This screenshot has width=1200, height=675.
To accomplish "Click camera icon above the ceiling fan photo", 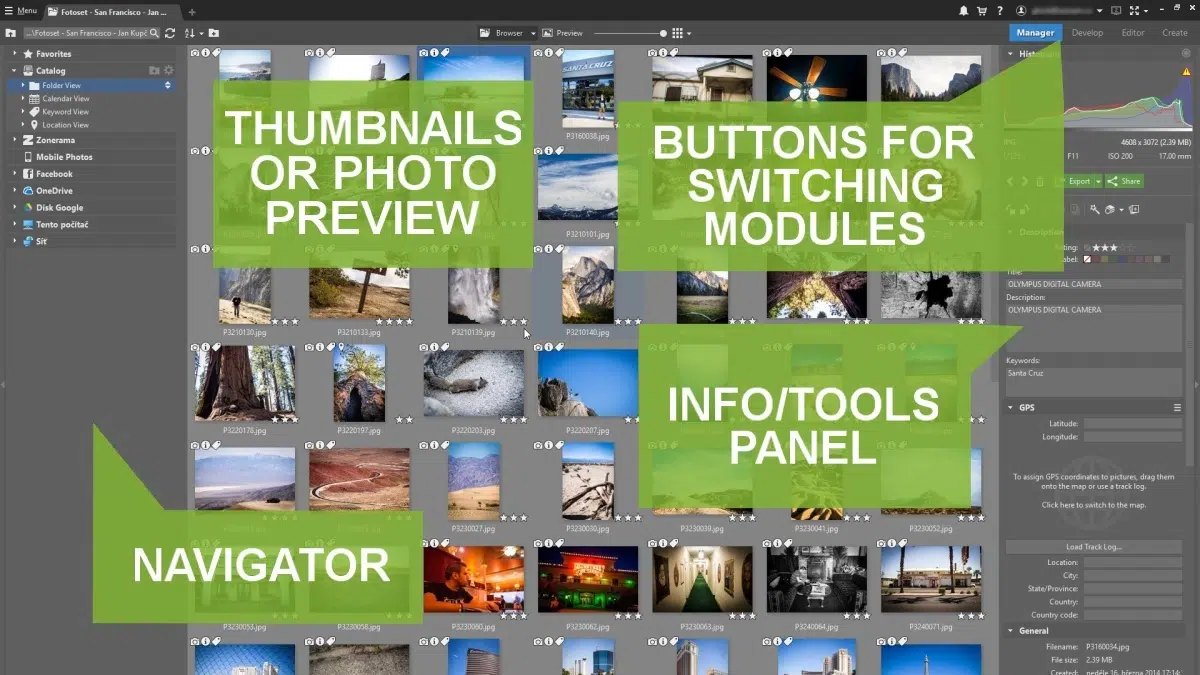I will pyautogui.click(x=767, y=52).
